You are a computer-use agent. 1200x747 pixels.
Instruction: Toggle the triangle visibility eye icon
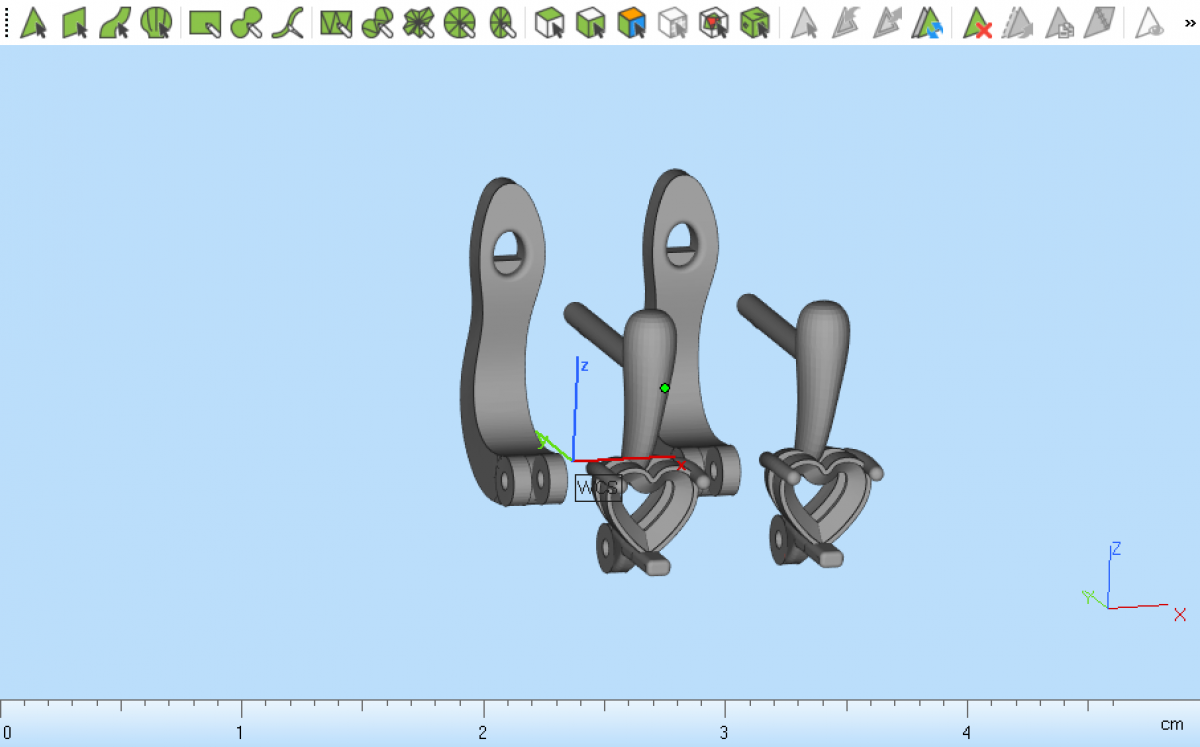click(1151, 22)
